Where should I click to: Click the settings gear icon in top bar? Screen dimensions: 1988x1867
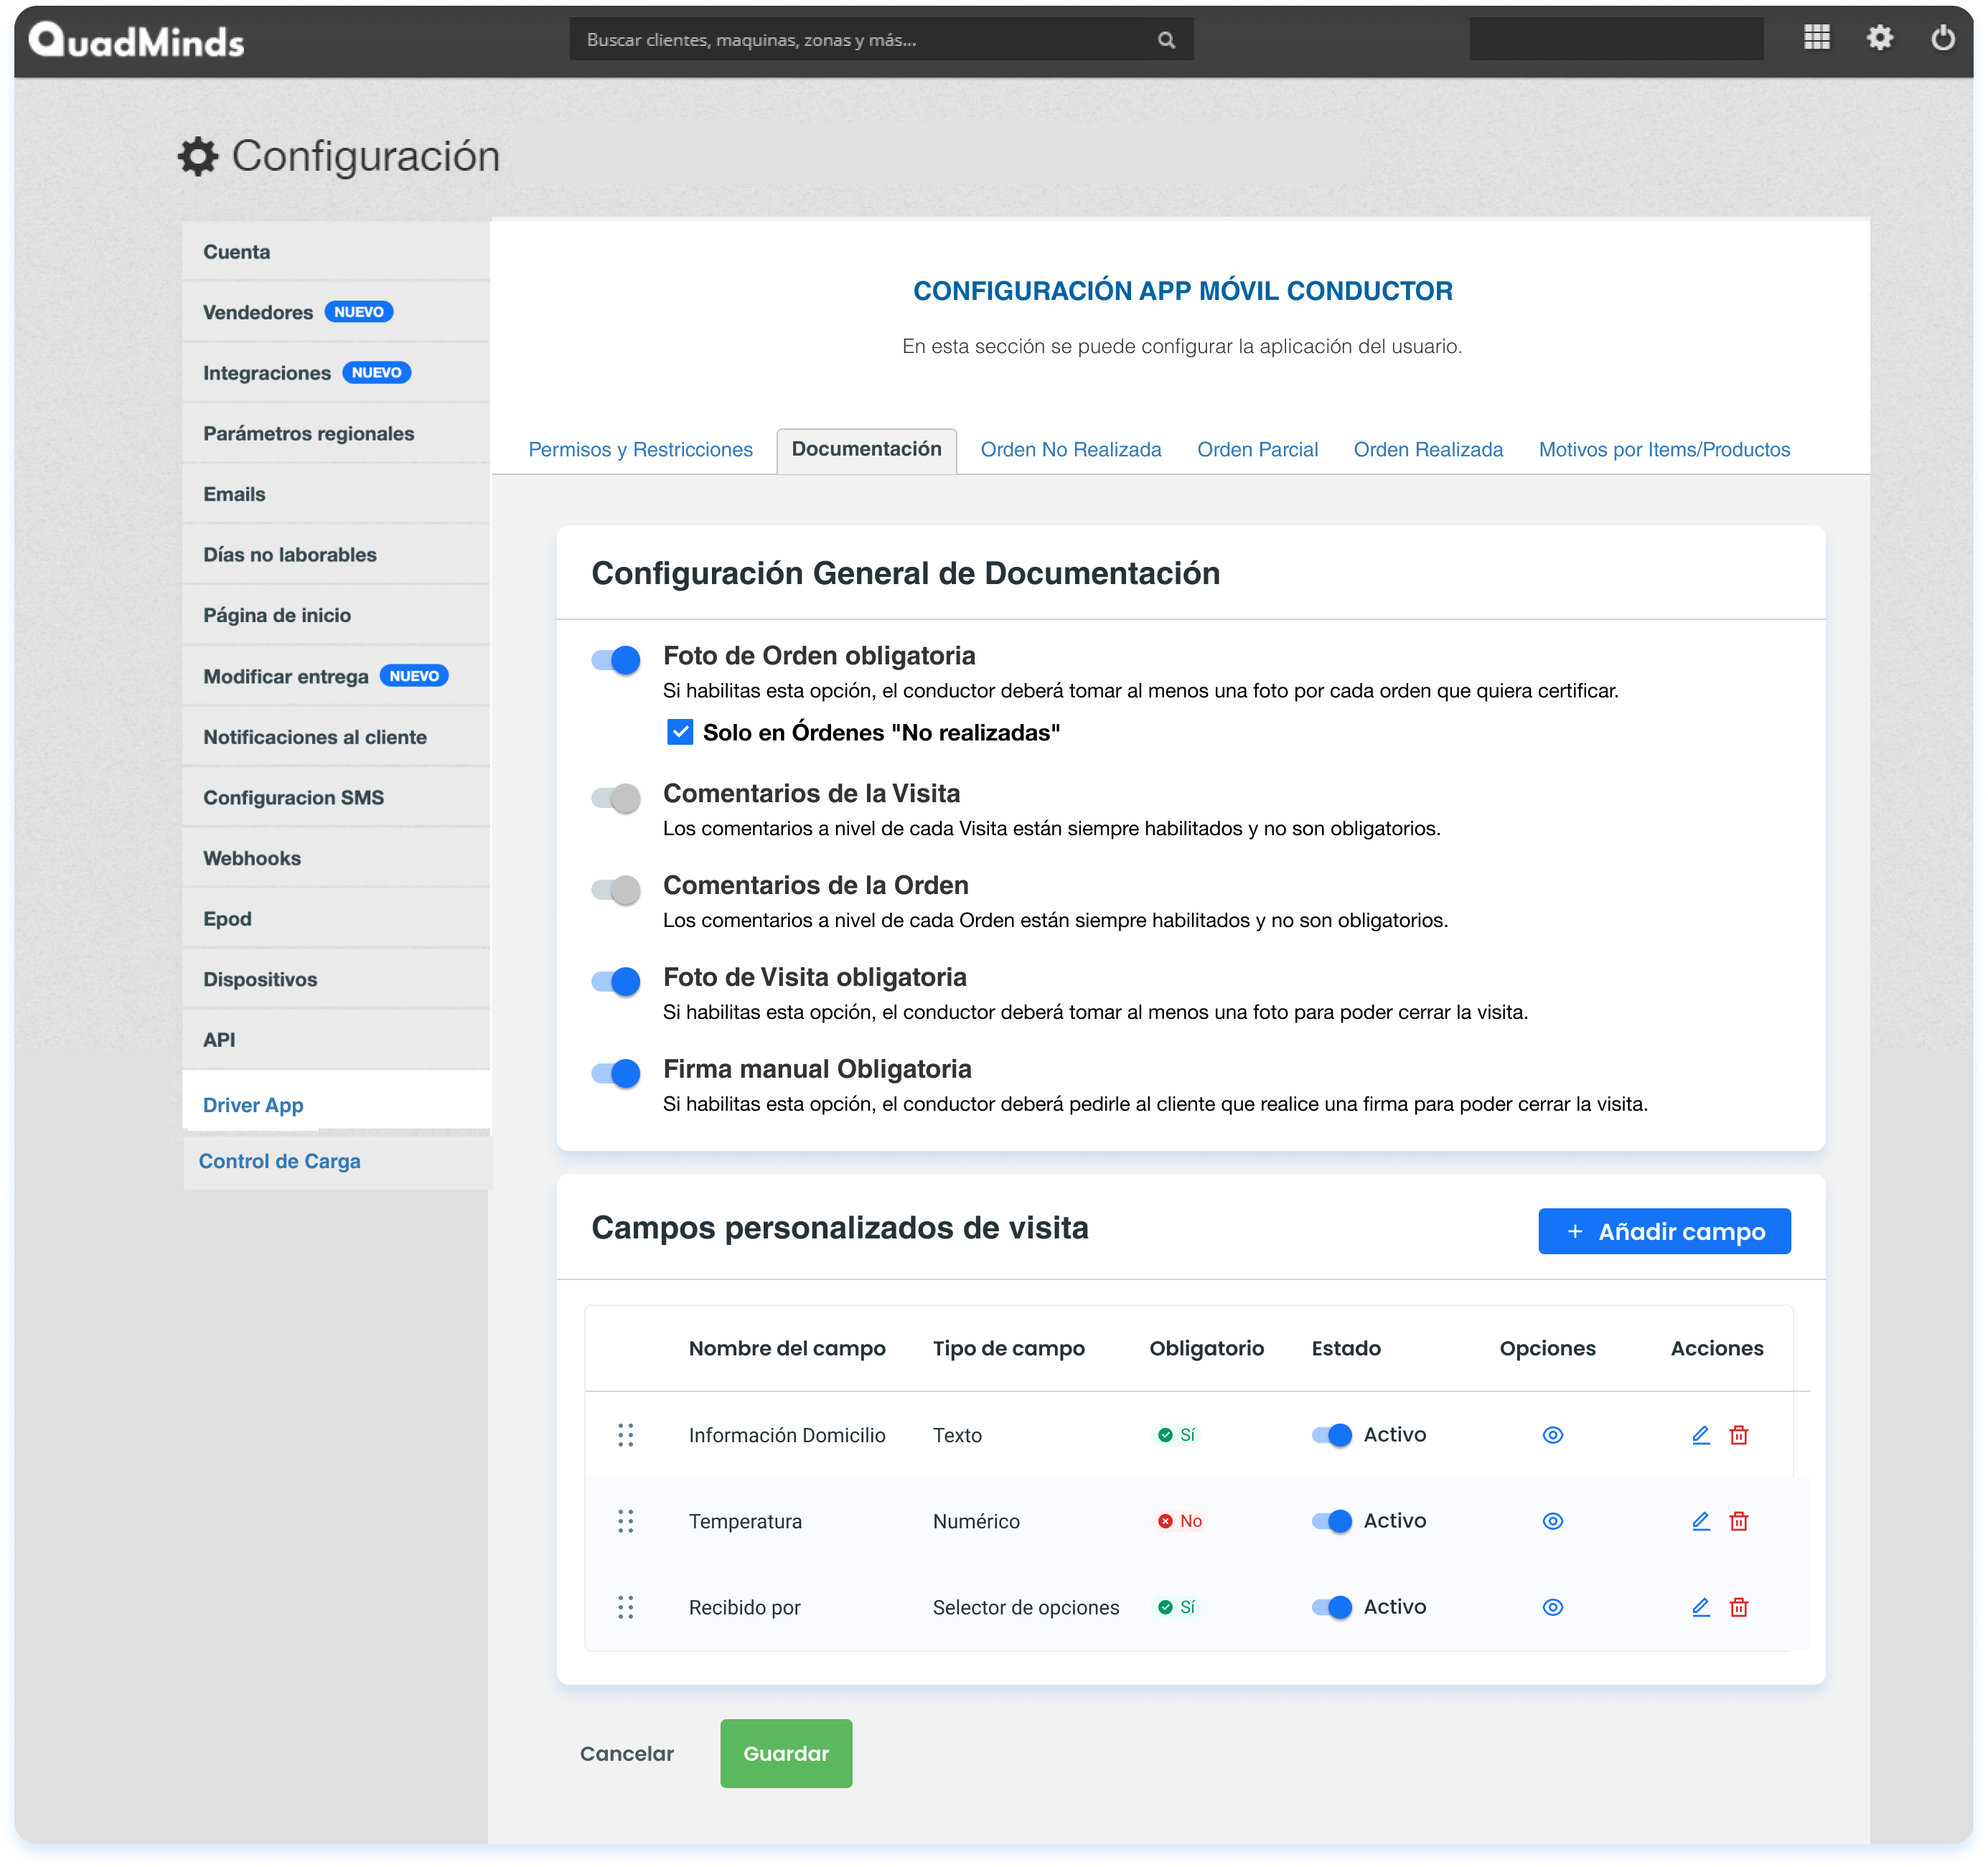pos(1879,38)
